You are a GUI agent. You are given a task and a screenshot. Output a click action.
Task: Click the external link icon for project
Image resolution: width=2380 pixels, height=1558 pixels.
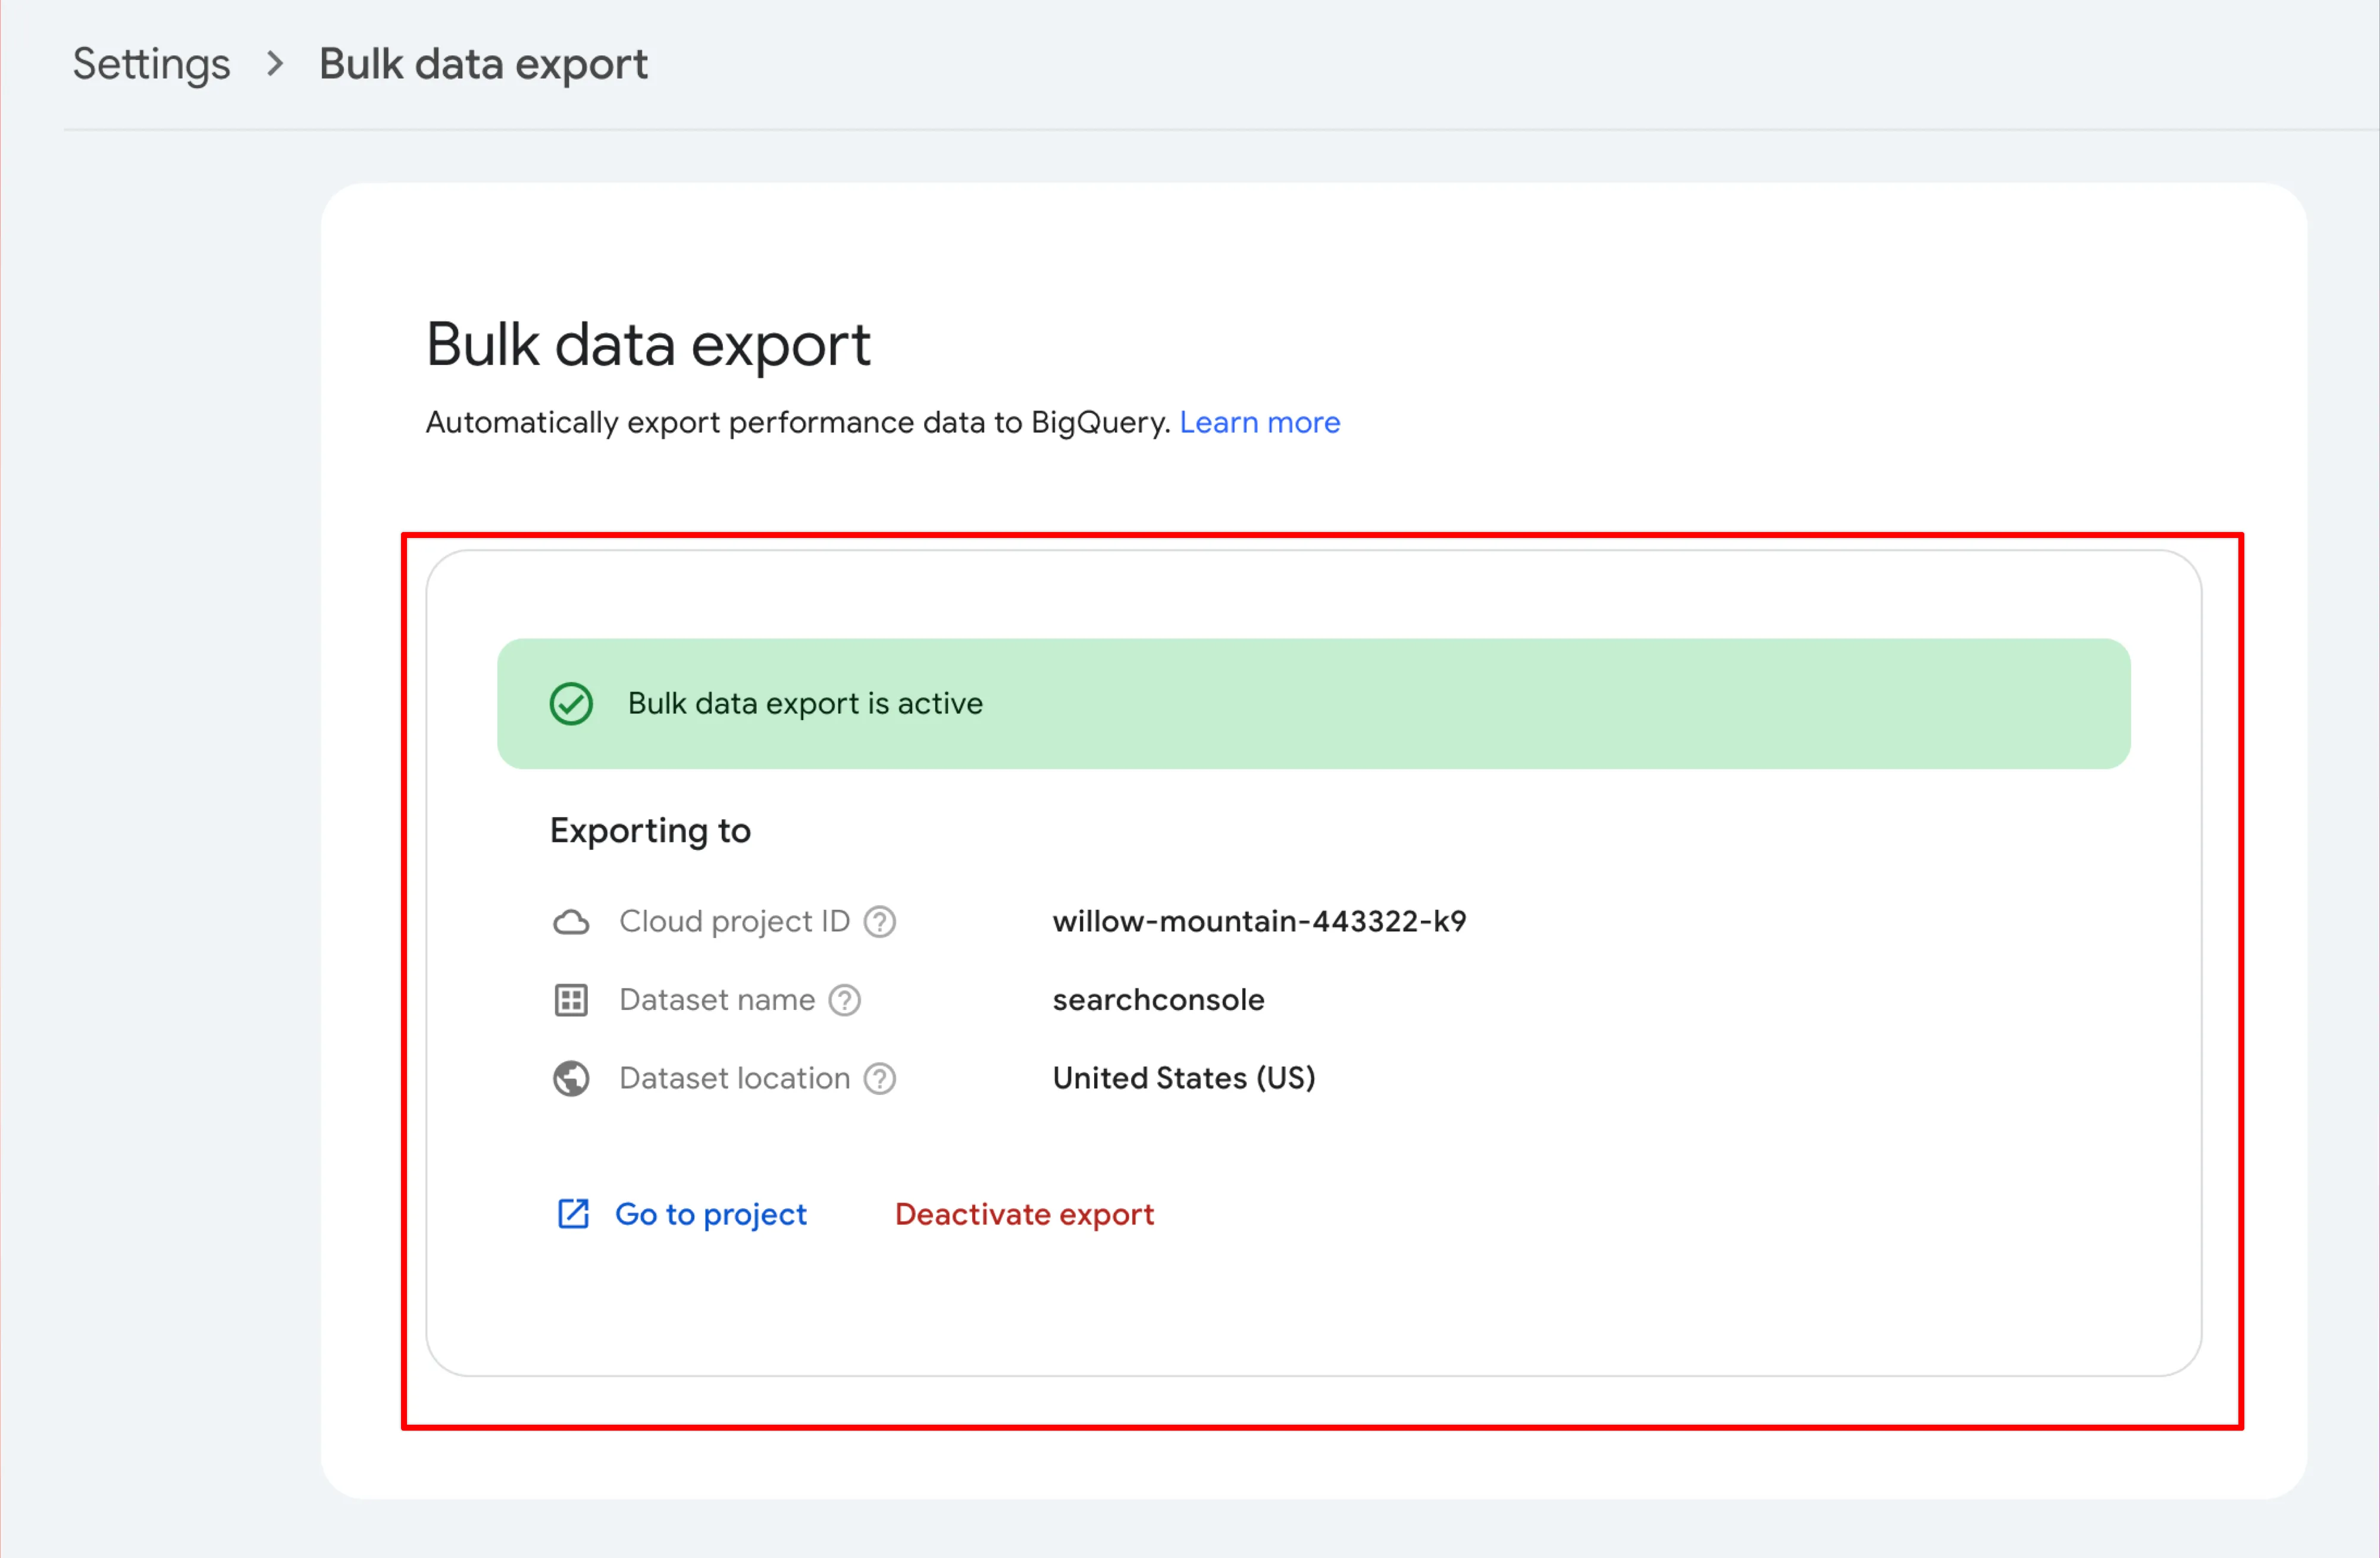click(x=573, y=1214)
